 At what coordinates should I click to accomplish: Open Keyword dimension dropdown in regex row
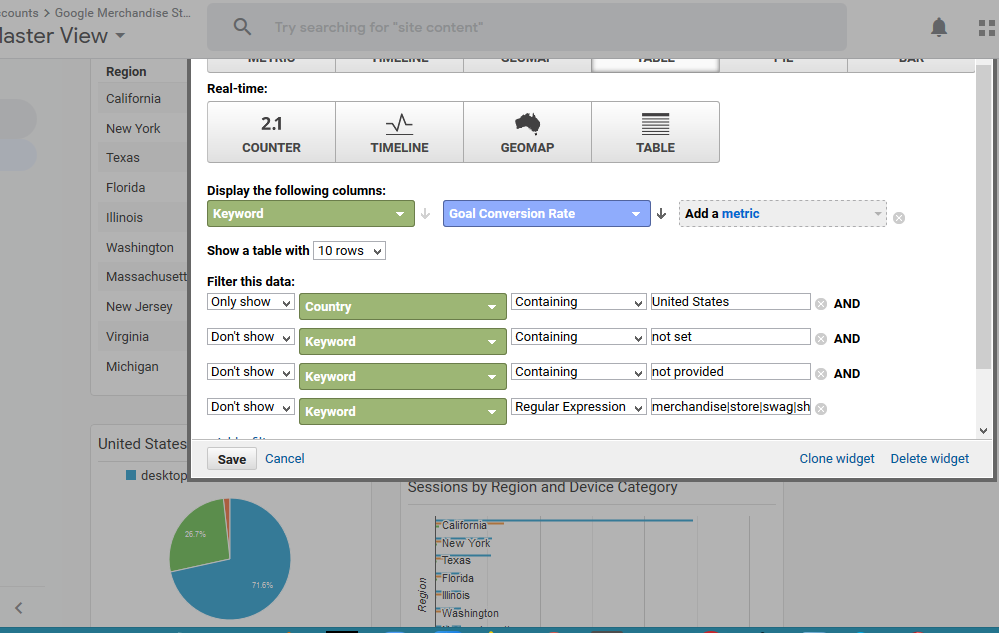pyautogui.click(x=403, y=411)
